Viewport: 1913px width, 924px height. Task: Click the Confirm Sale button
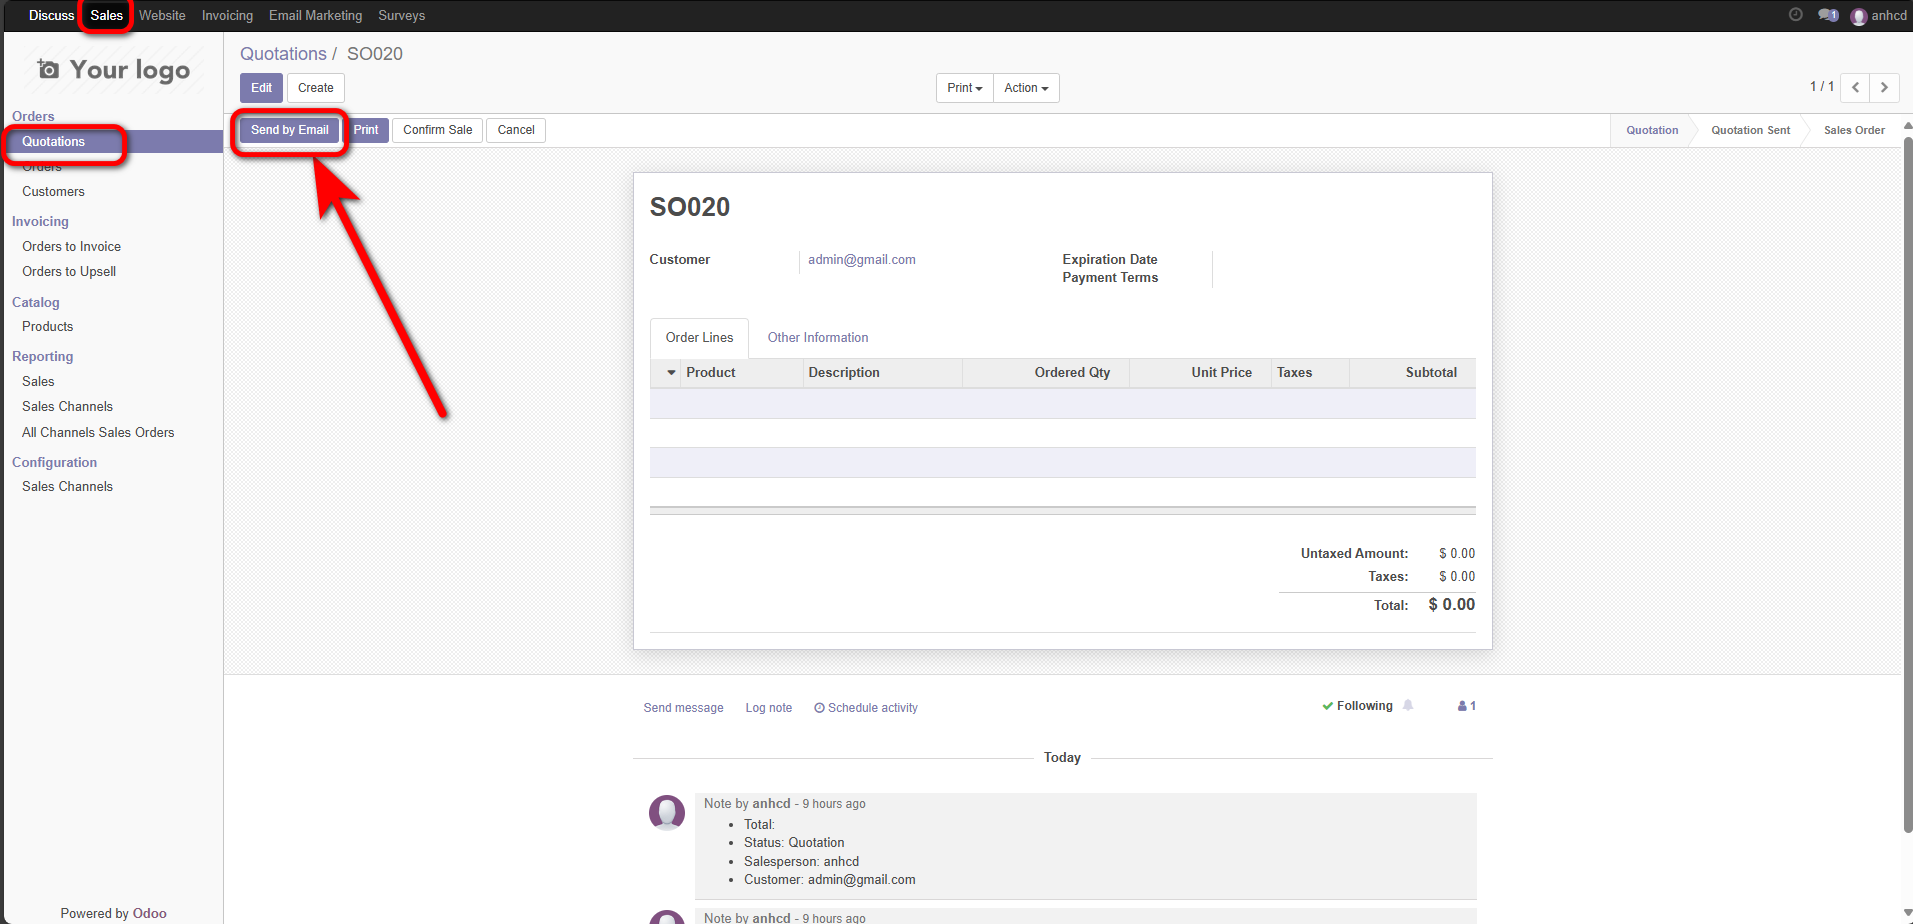(437, 130)
